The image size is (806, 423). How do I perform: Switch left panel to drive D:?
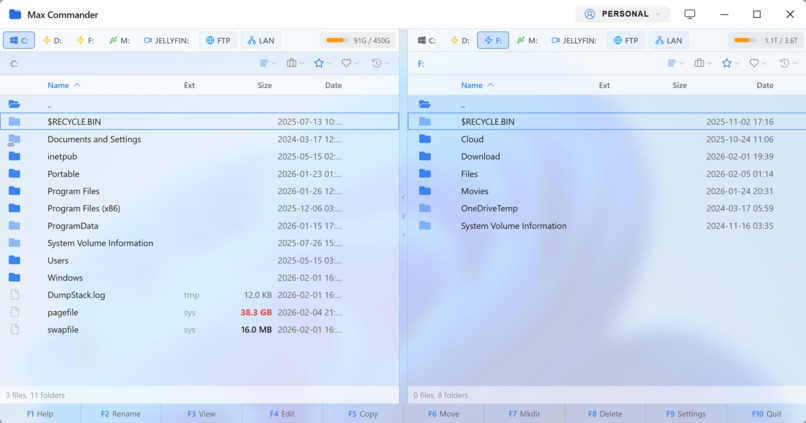point(52,40)
